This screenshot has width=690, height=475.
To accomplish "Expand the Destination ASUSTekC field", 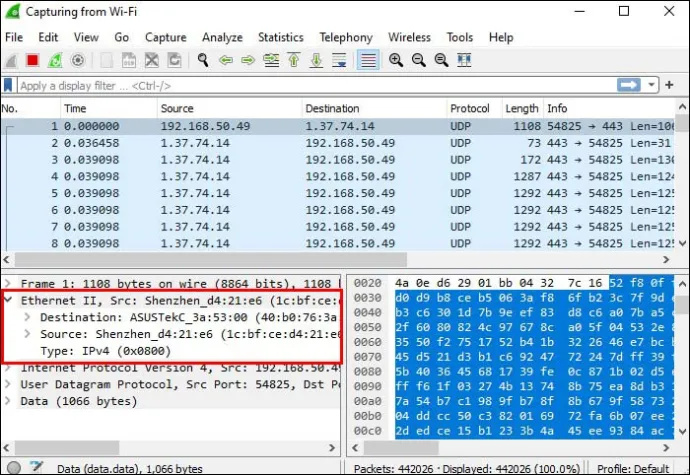I will [x=27, y=317].
